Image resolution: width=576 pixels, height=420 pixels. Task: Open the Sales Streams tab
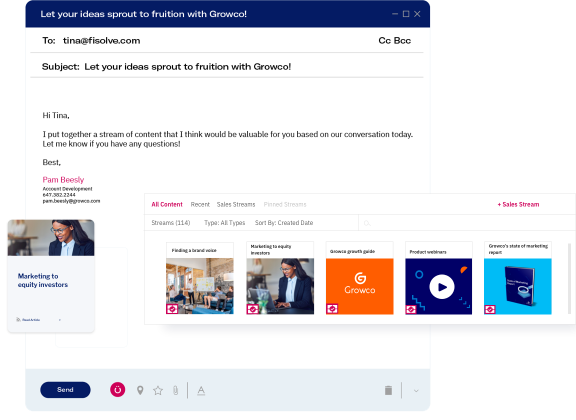pos(236,204)
